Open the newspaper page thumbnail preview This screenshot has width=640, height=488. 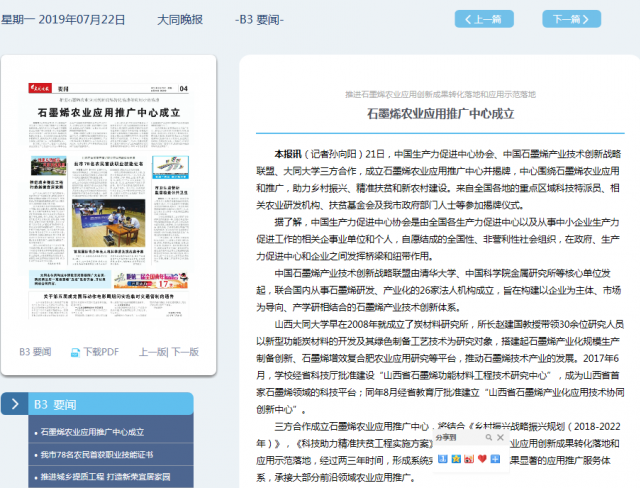pos(109,201)
